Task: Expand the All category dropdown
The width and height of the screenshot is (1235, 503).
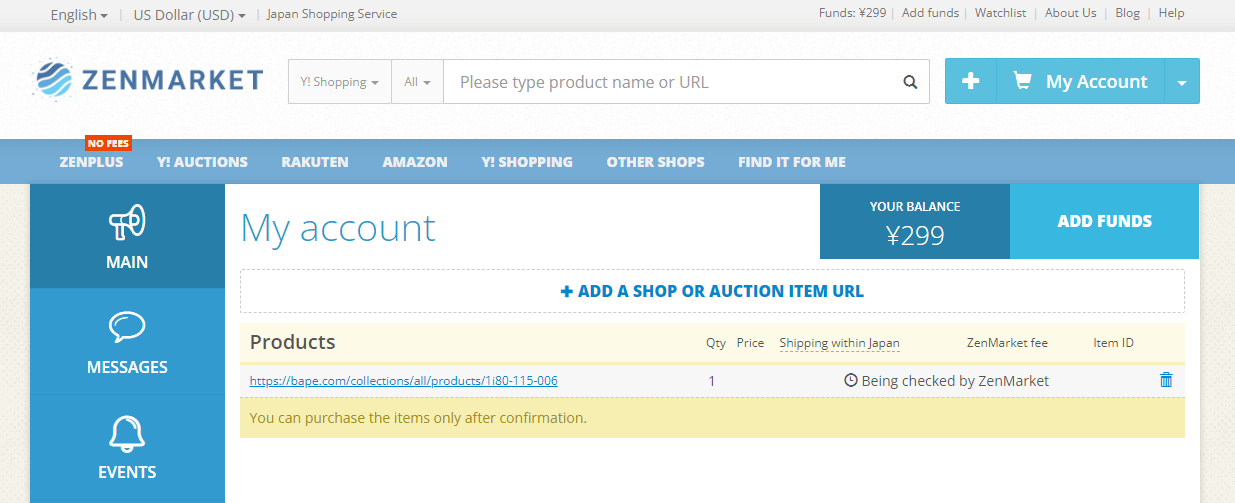Action: point(418,82)
